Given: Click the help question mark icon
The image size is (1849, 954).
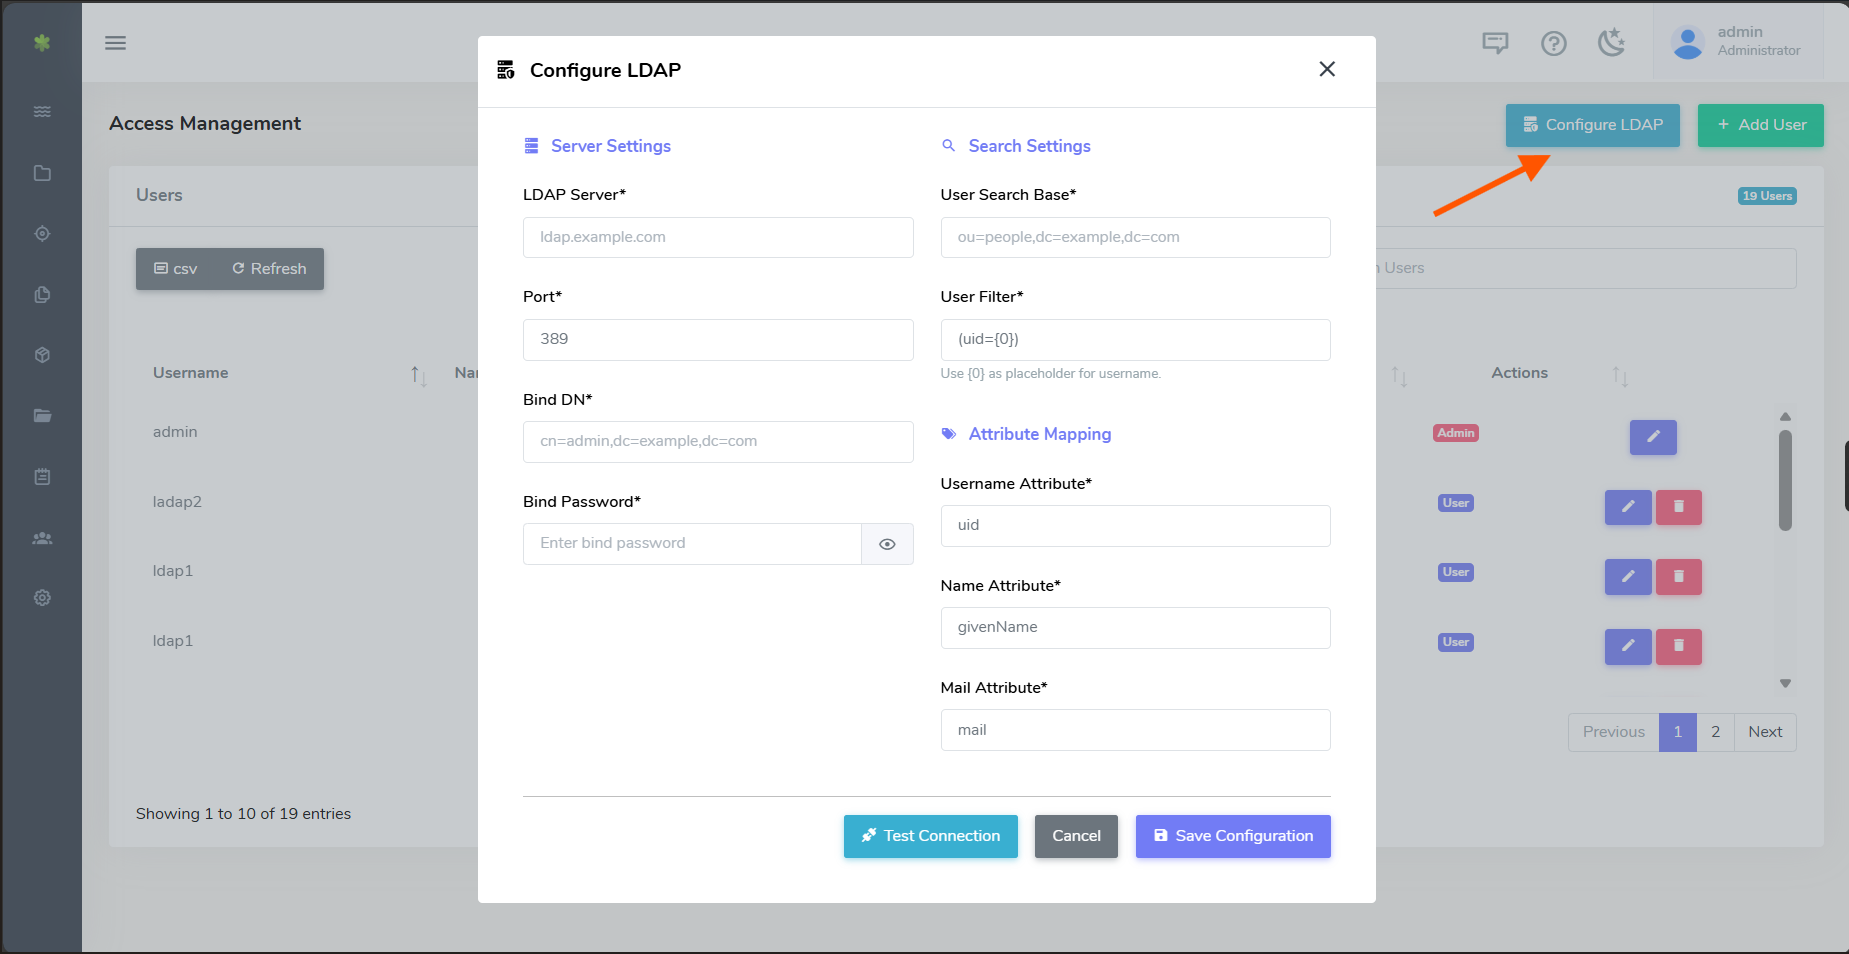Looking at the screenshot, I should 1553,43.
